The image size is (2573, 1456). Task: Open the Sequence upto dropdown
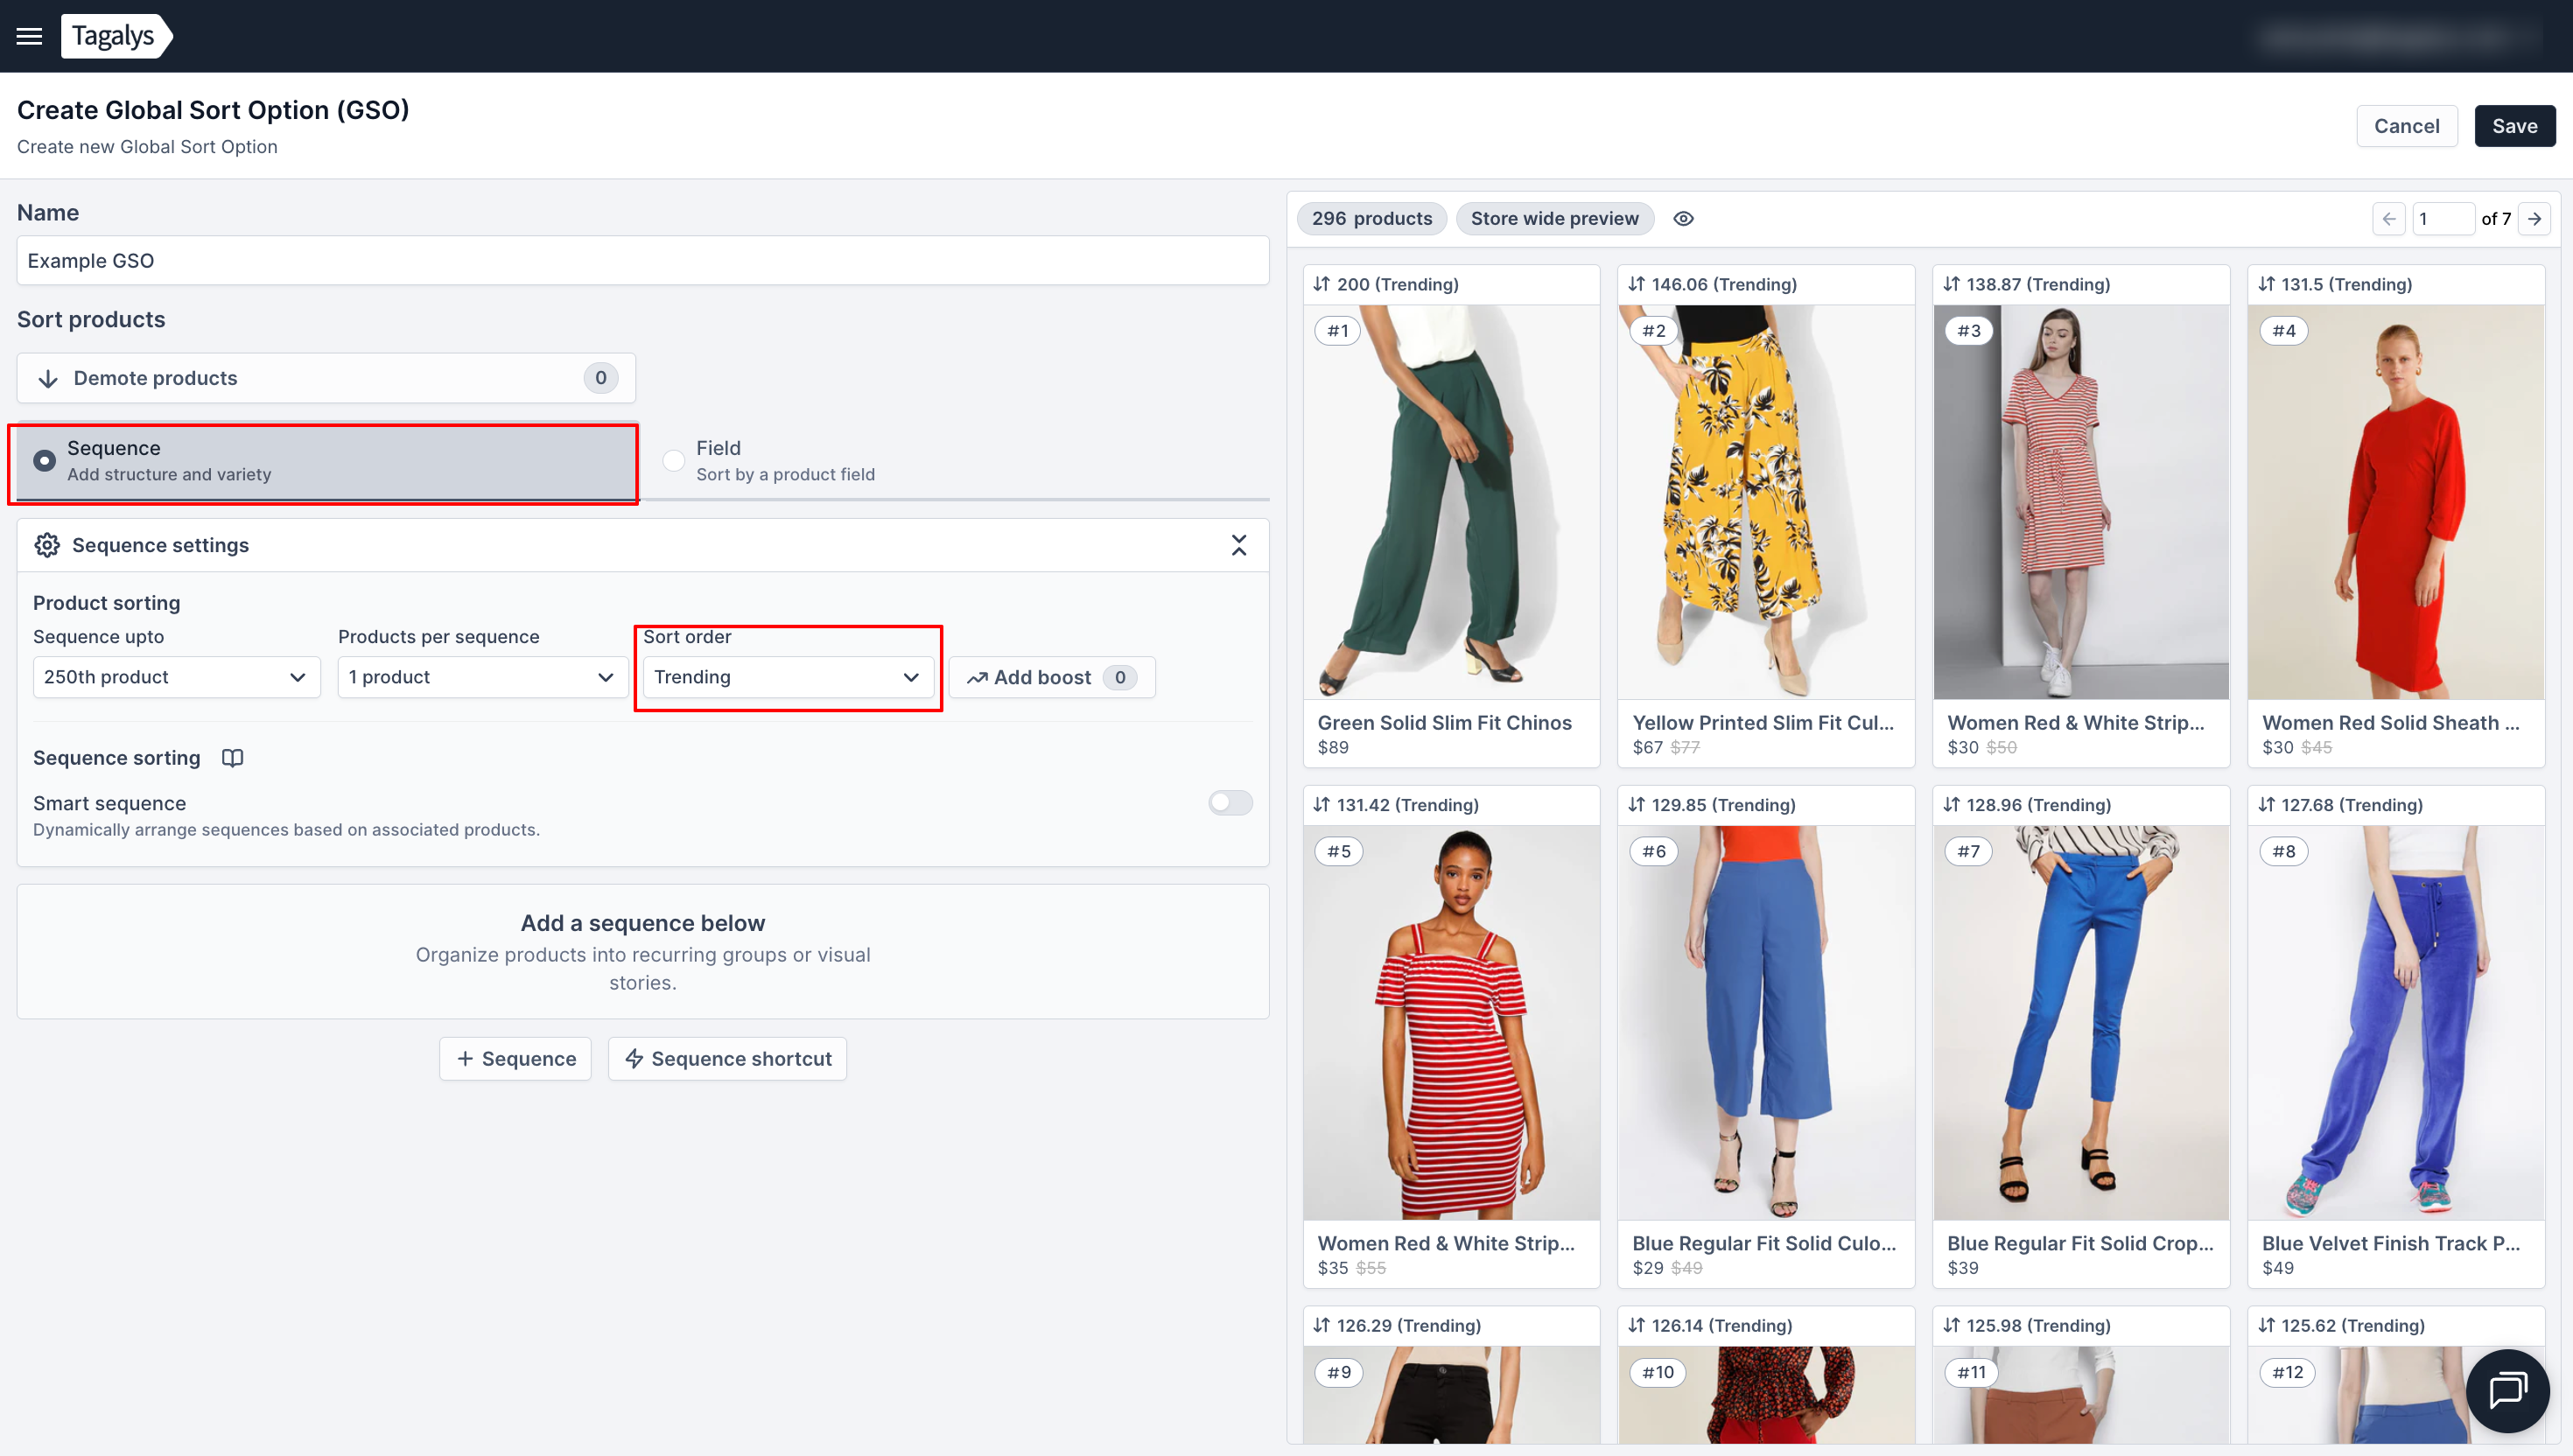click(x=176, y=677)
